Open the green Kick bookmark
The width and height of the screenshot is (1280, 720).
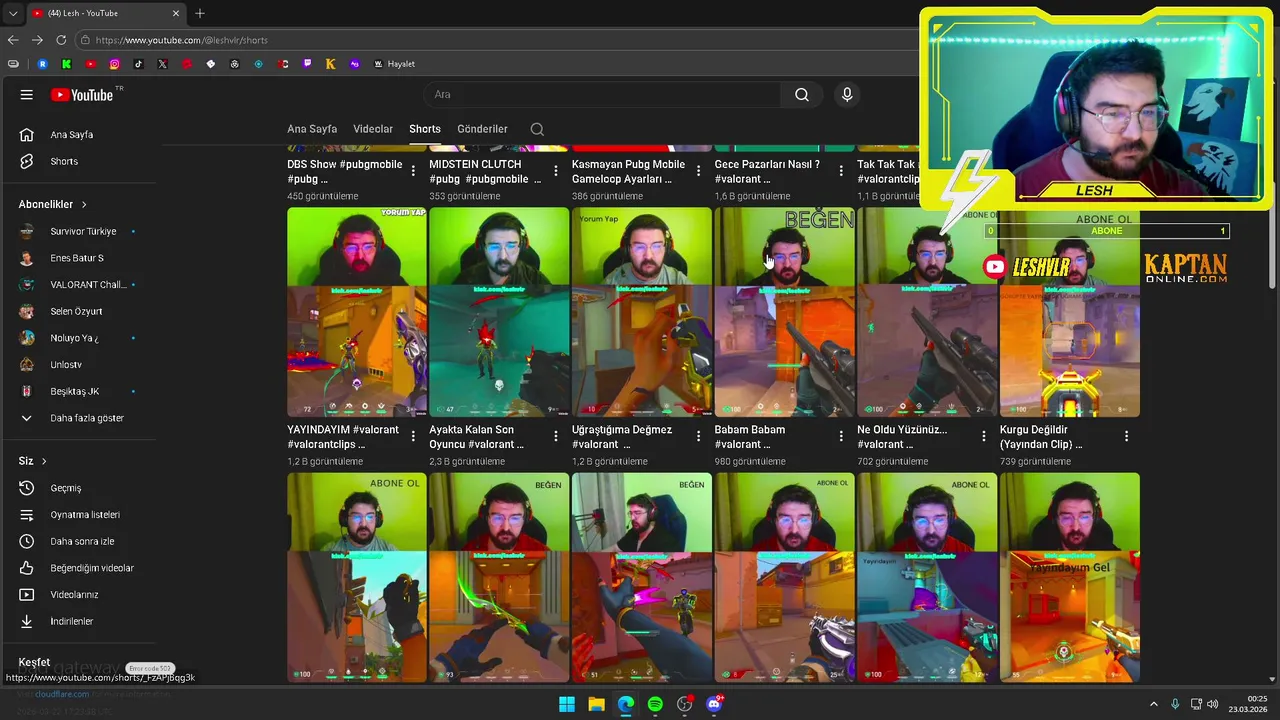tap(67, 64)
